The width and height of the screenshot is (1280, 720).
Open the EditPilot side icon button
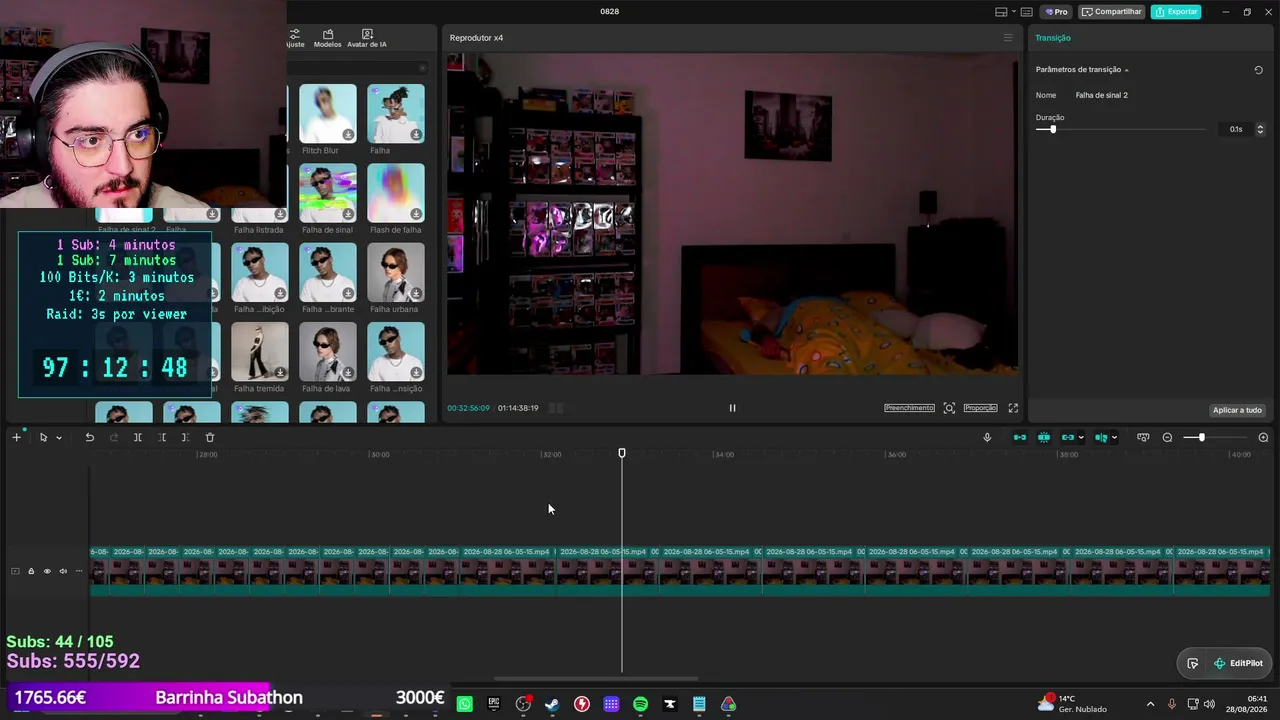click(x=1192, y=663)
